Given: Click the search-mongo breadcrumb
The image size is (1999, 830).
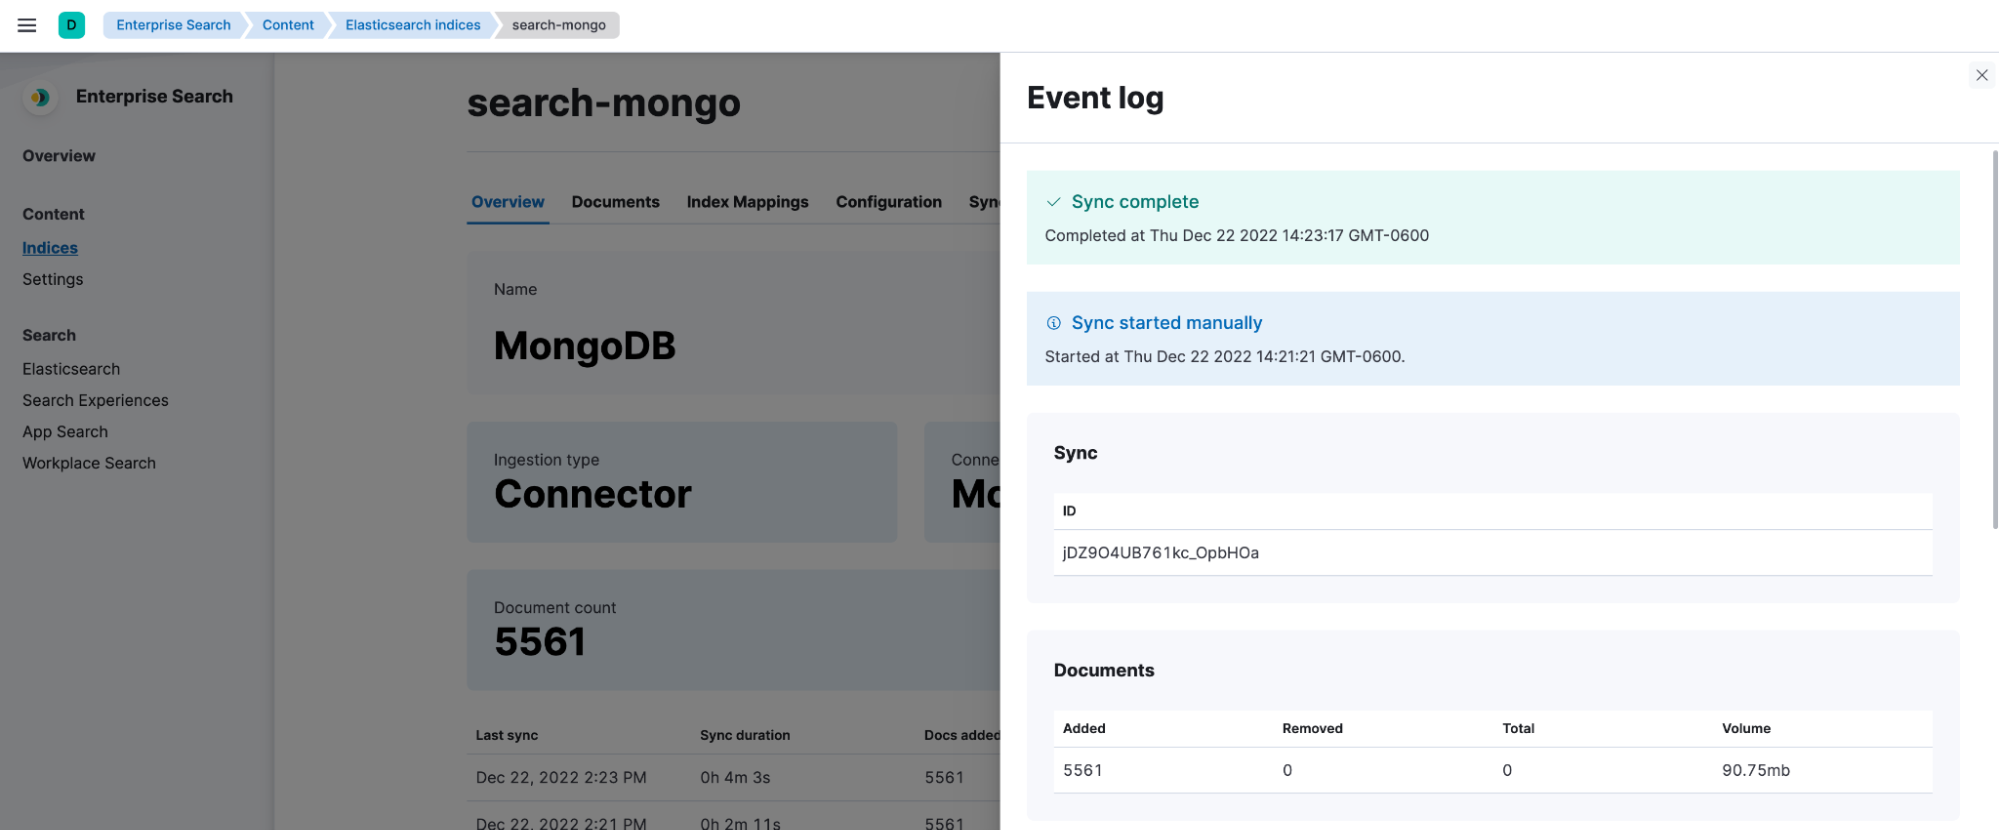Looking at the screenshot, I should click(x=559, y=25).
